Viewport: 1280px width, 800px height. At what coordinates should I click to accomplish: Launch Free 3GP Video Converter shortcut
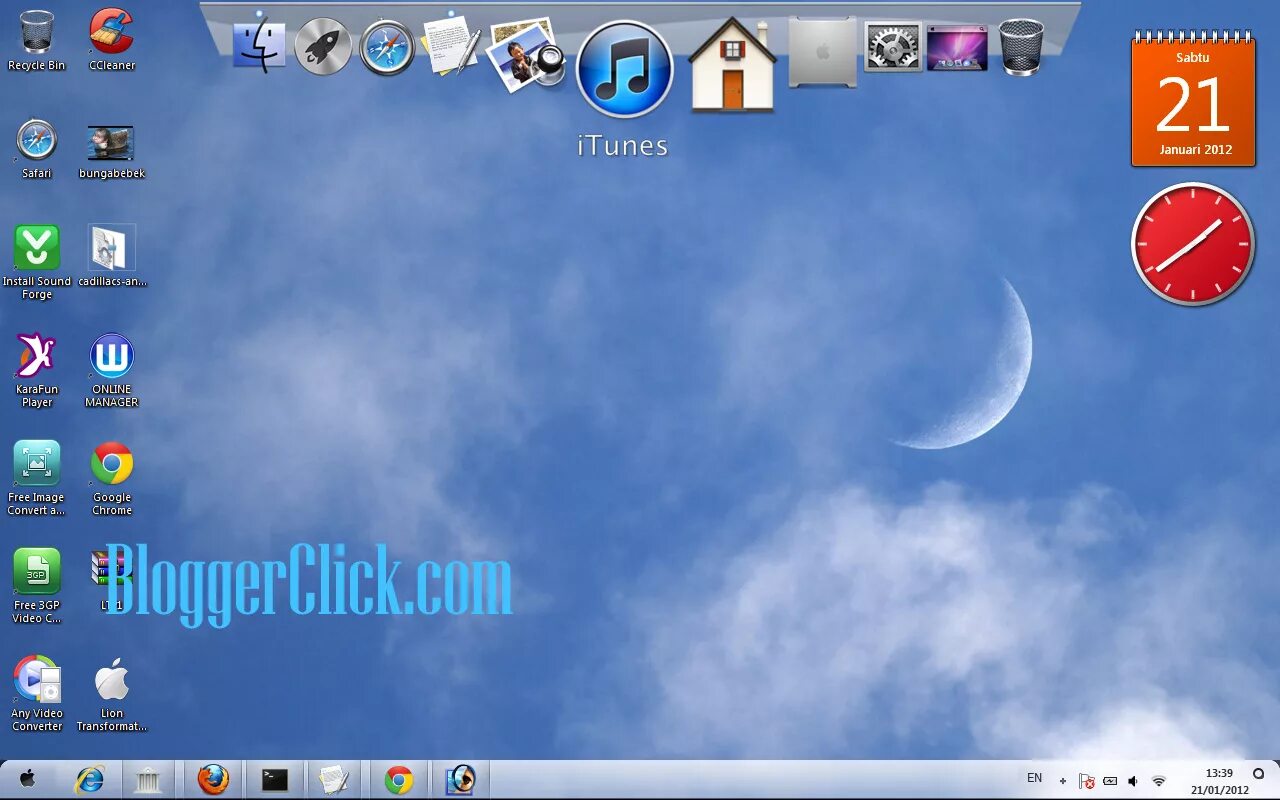(37, 586)
